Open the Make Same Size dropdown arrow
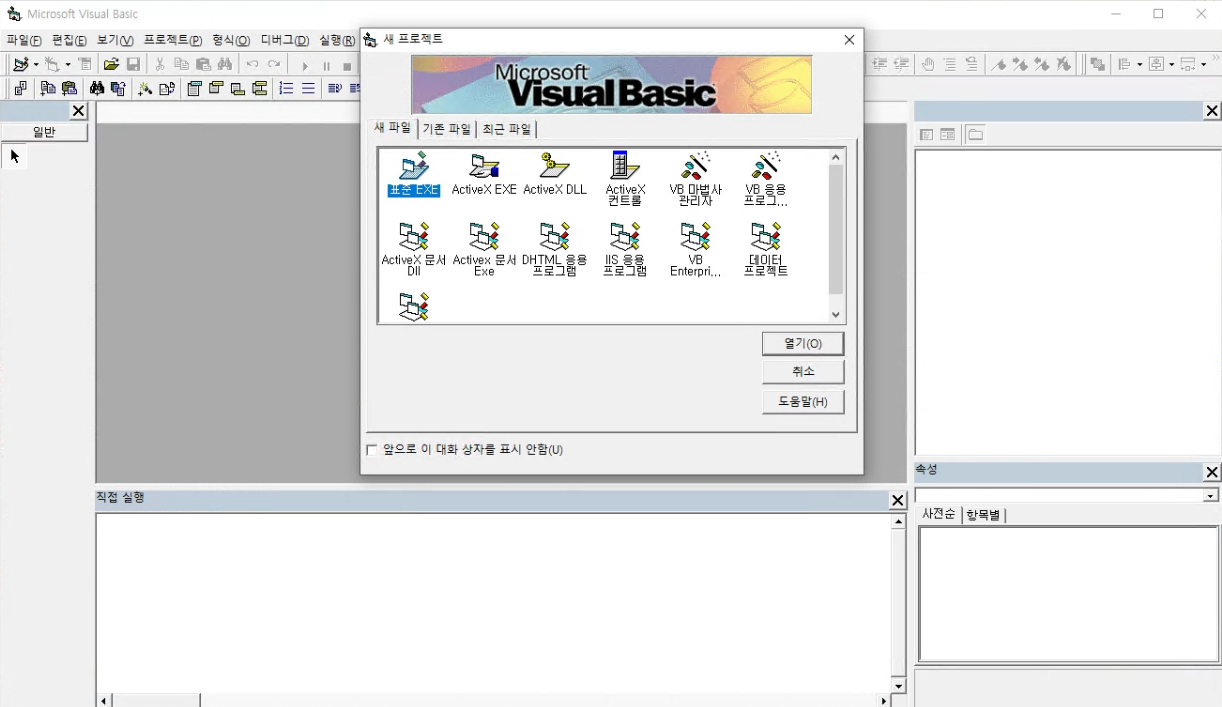Viewport: 1222px width, 707px height. (1203, 64)
